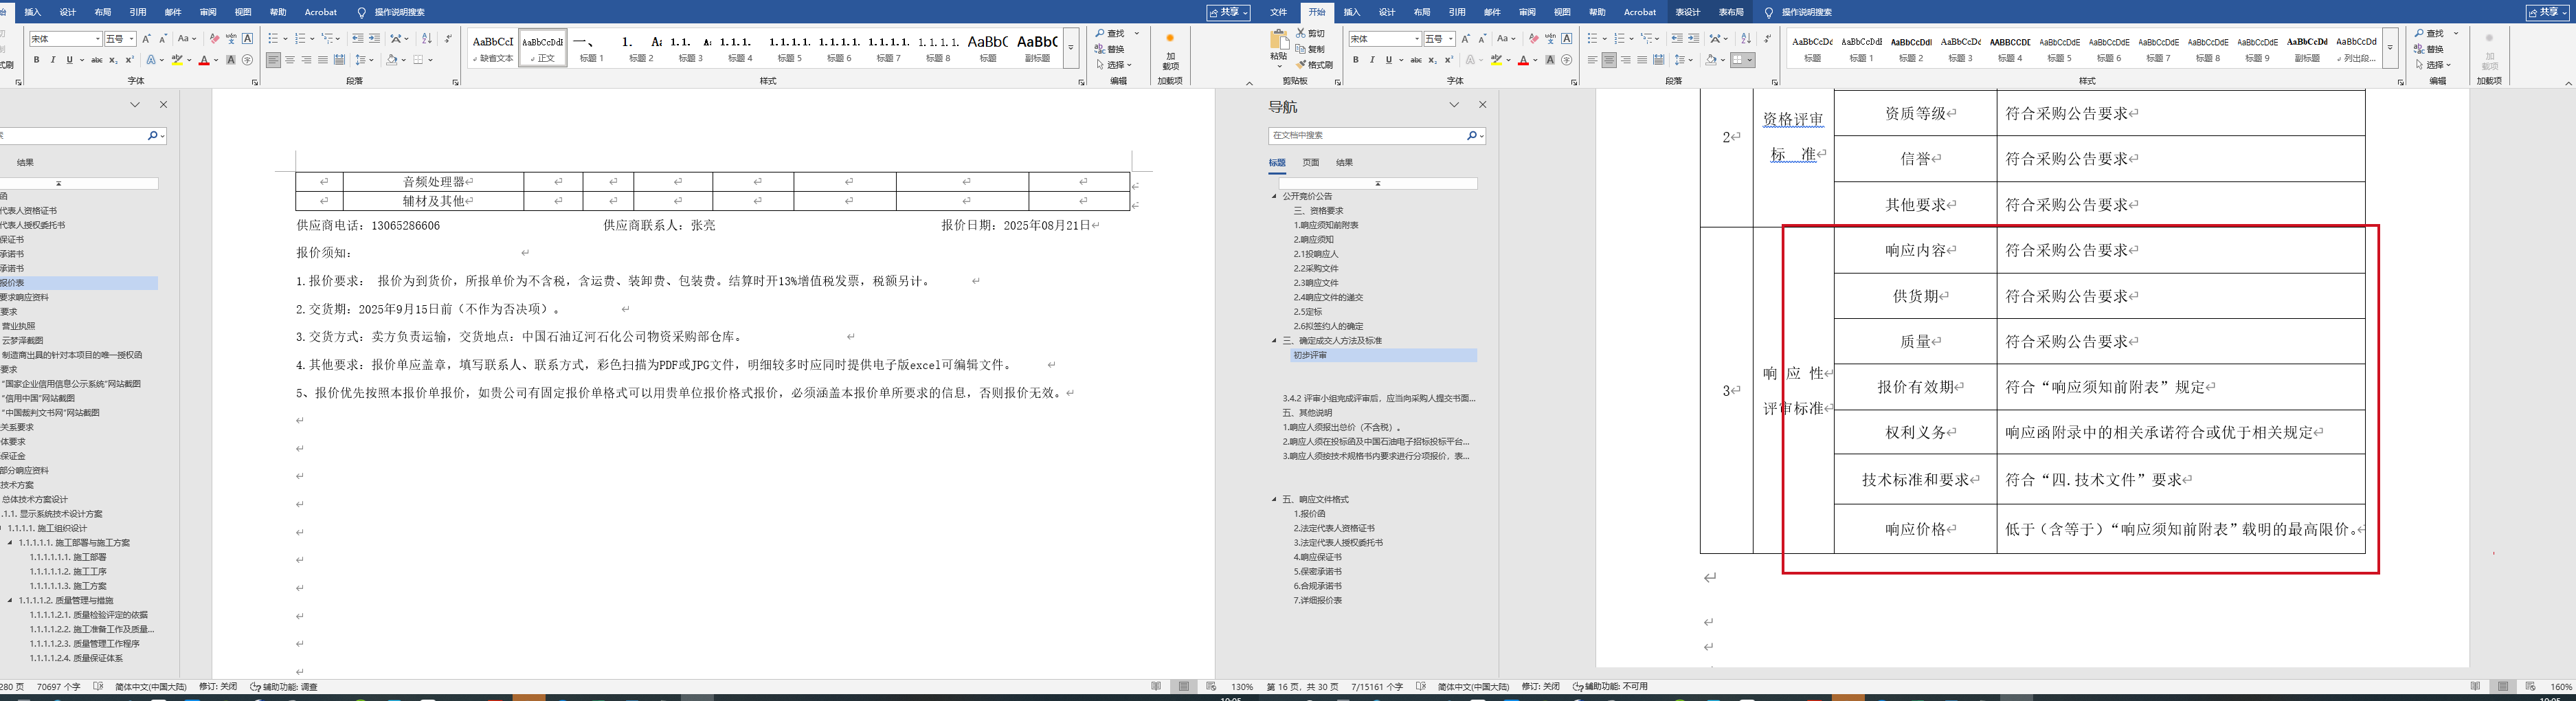The height and width of the screenshot is (701, 2576).
Task: Increase font size in the left window
Action: (146, 39)
